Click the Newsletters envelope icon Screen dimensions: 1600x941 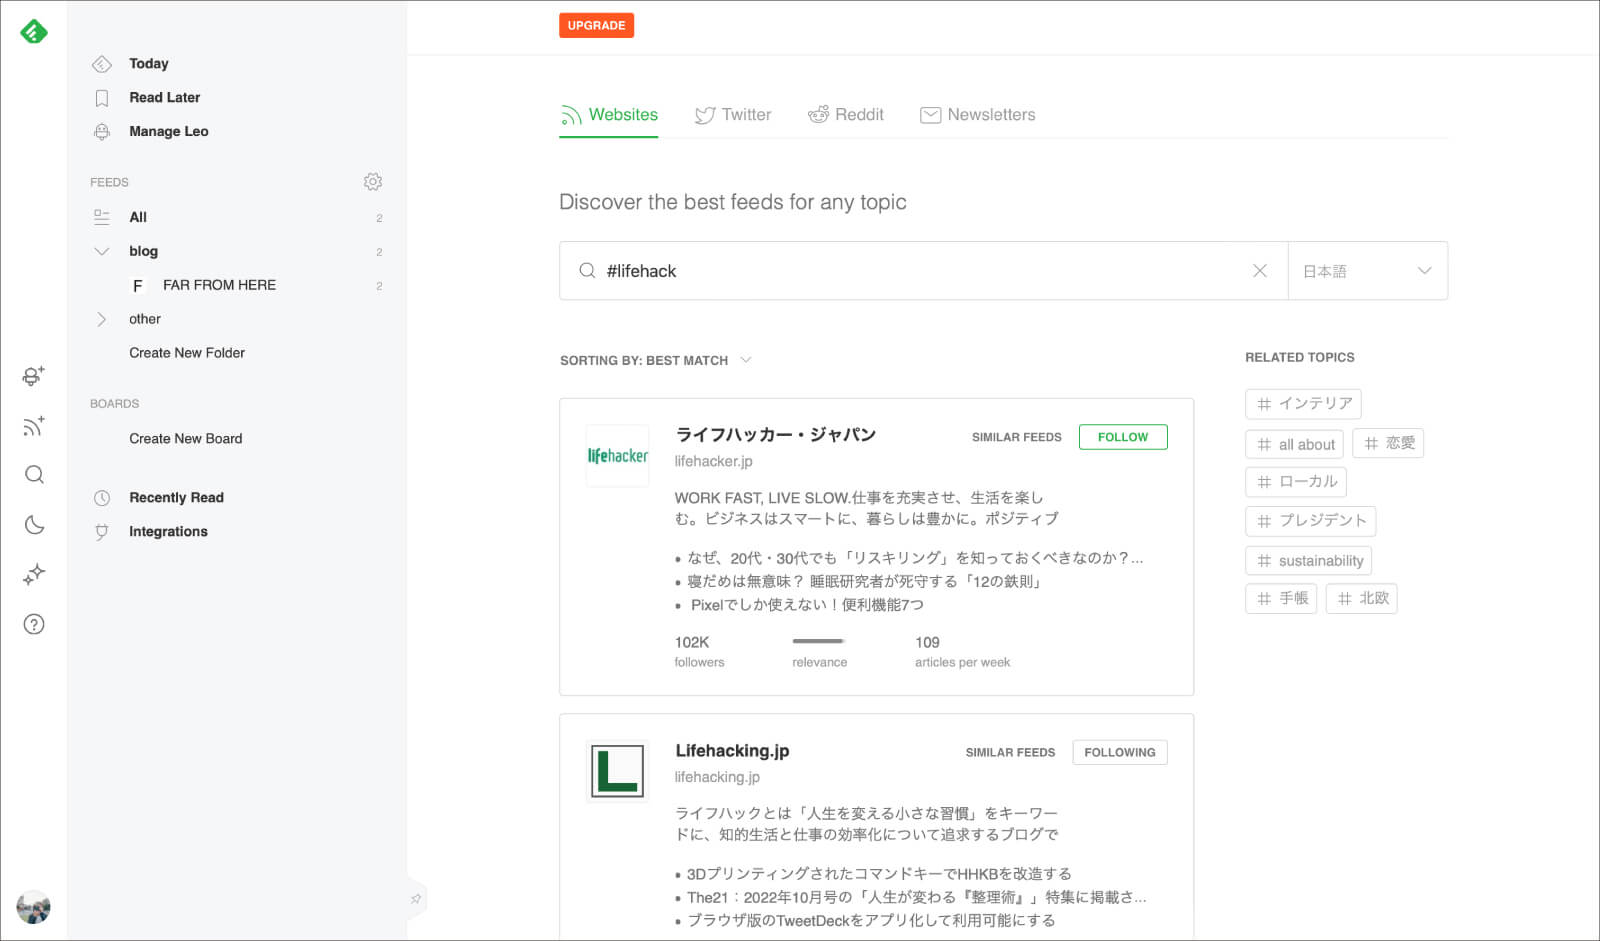pos(931,115)
